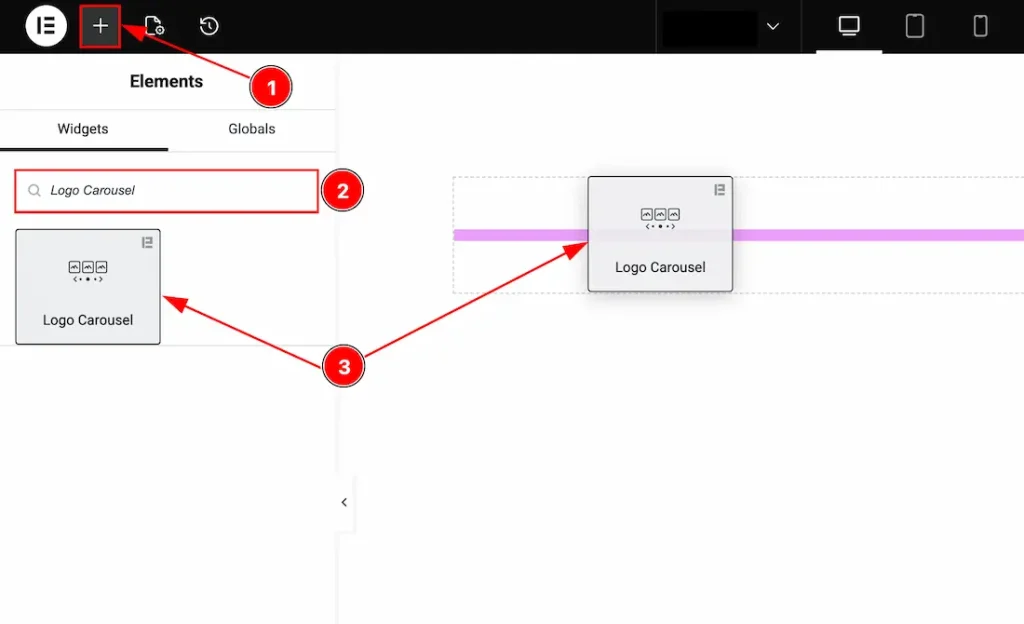Collapse the Elements panel with the arrow handle
Image resolution: width=1024 pixels, height=624 pixels.
click(344, 502)
